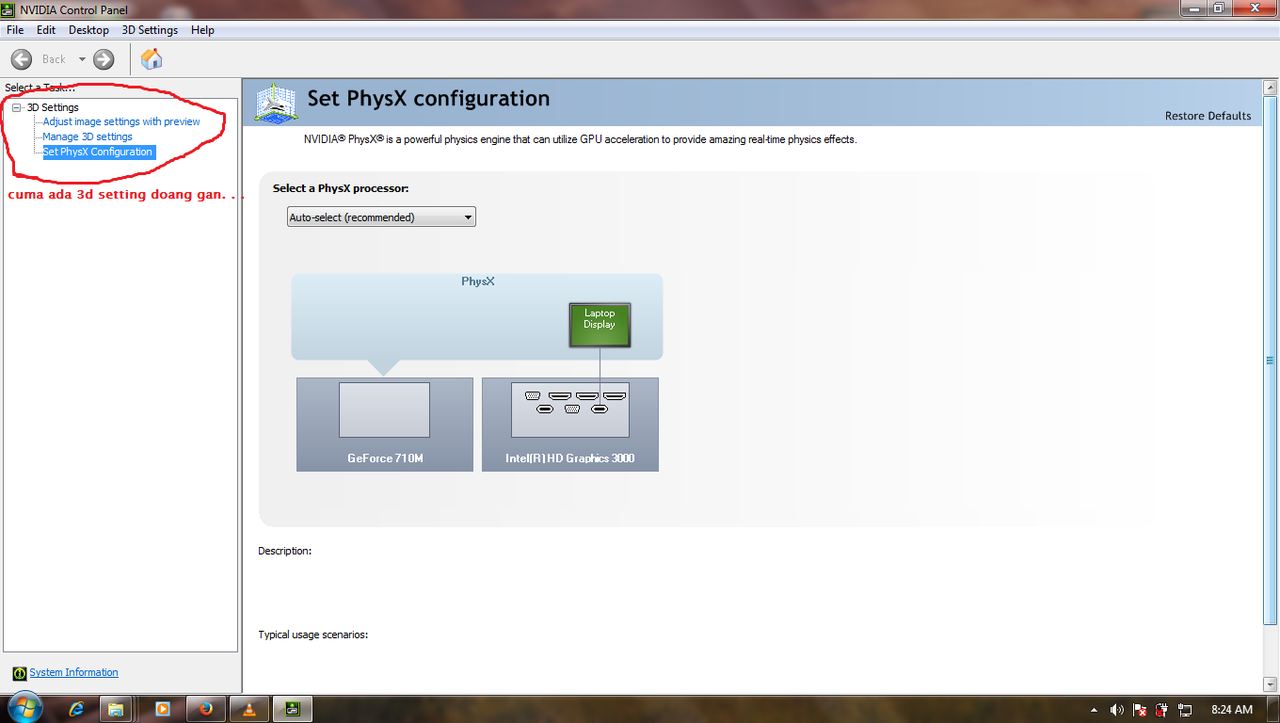The image size is (1280, 723).
Task: Click the Select a PhysX processor label
Action: 341,188
